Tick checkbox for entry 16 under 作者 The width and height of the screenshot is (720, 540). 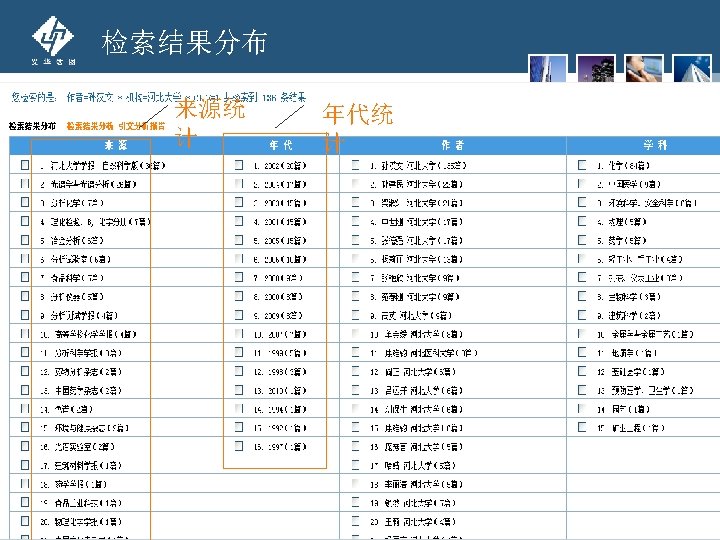(x=355, y=445)
